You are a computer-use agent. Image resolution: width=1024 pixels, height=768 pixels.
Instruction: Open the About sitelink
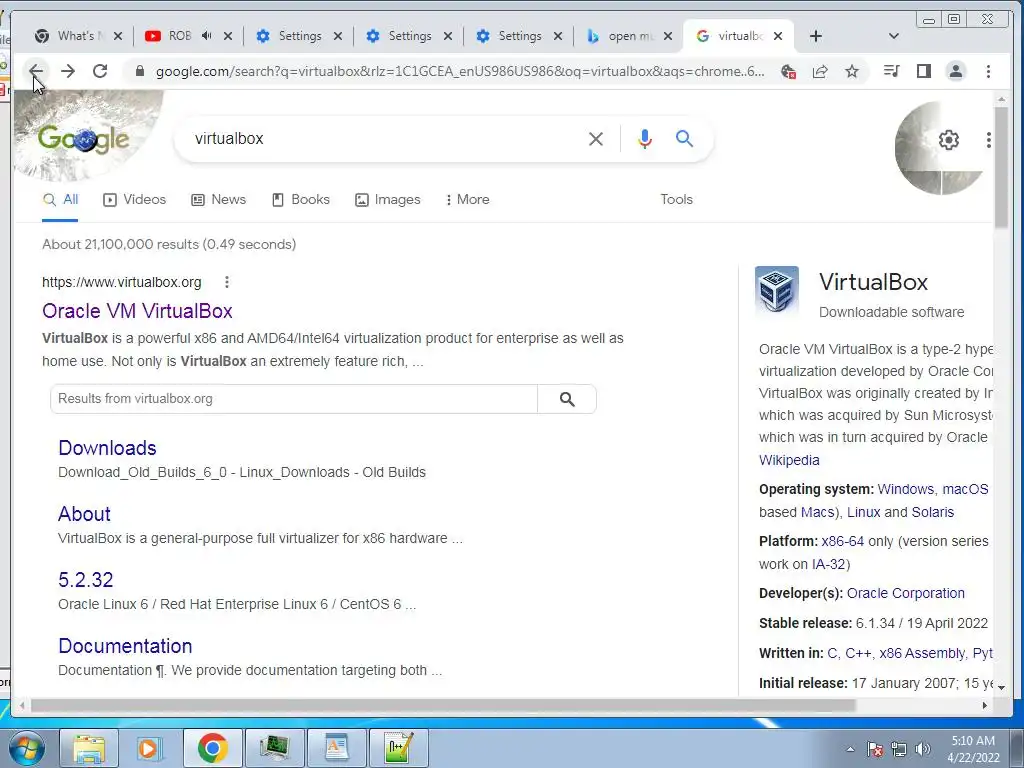84,514
